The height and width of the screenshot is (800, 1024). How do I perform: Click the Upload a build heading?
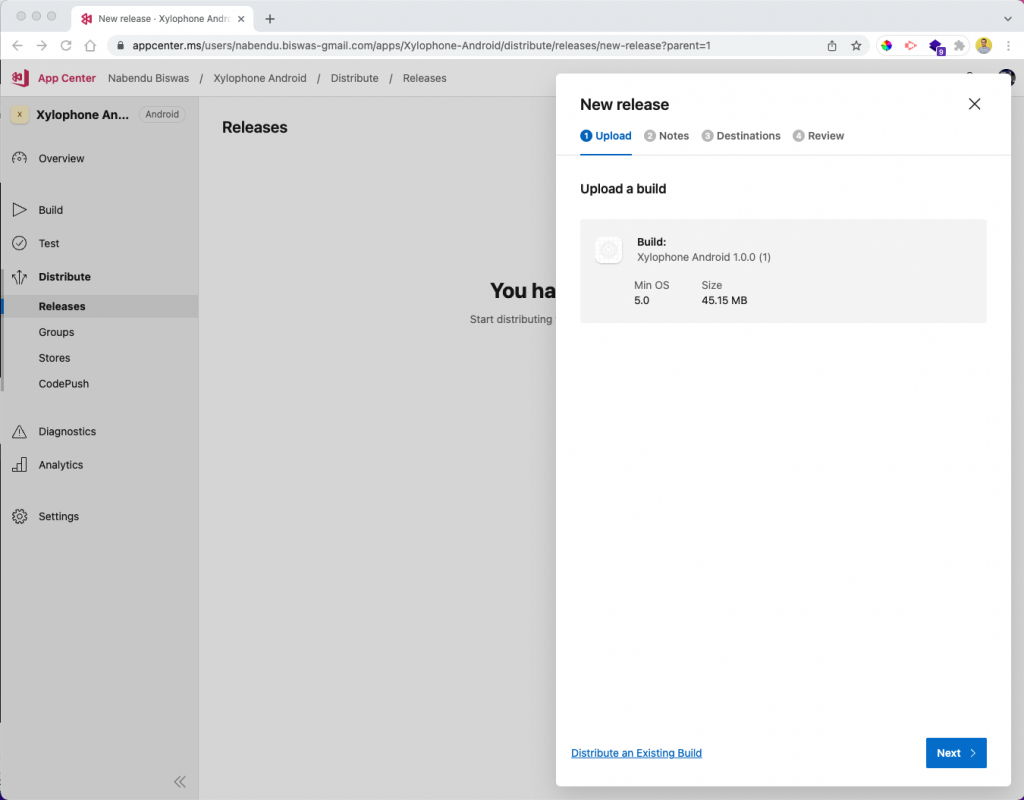[x=623, y=189]
